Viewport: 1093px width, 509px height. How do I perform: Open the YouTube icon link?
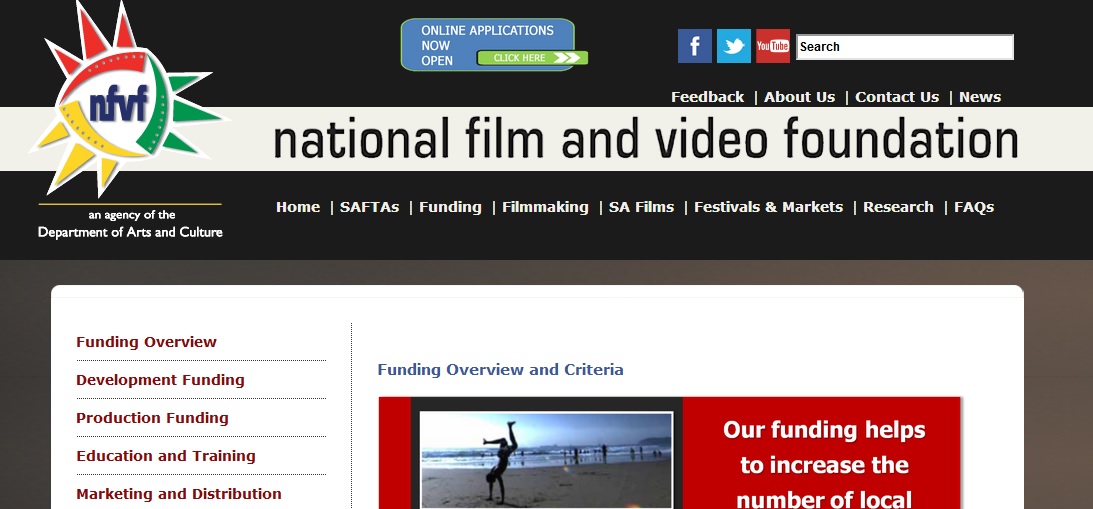click(x=772, y=46)
